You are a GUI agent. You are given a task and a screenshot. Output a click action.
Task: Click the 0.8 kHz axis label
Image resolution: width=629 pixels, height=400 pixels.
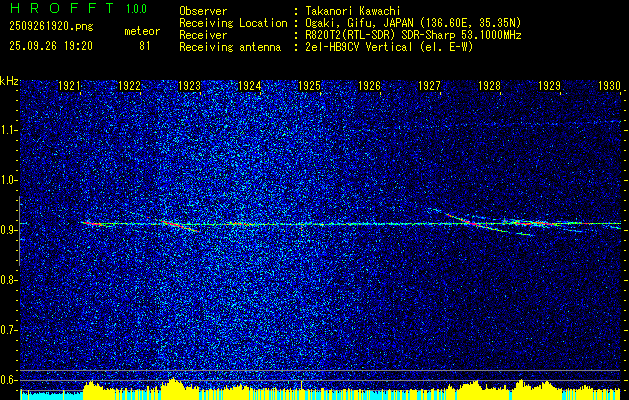pos(9,280)
